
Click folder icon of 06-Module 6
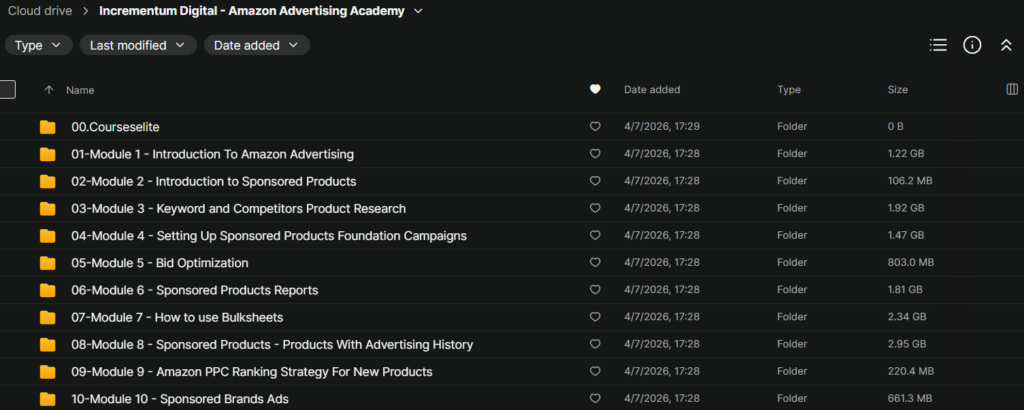click(x=48, y=290)
